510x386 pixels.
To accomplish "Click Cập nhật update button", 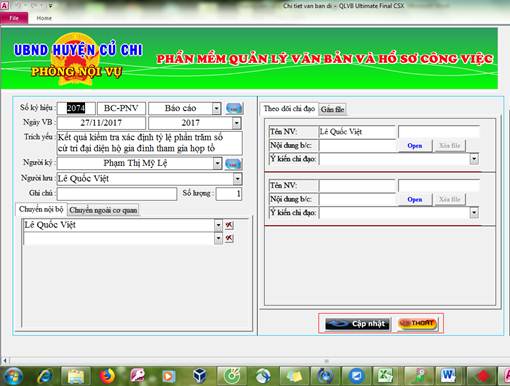I will pyautogui.click(x=357, y=324).
